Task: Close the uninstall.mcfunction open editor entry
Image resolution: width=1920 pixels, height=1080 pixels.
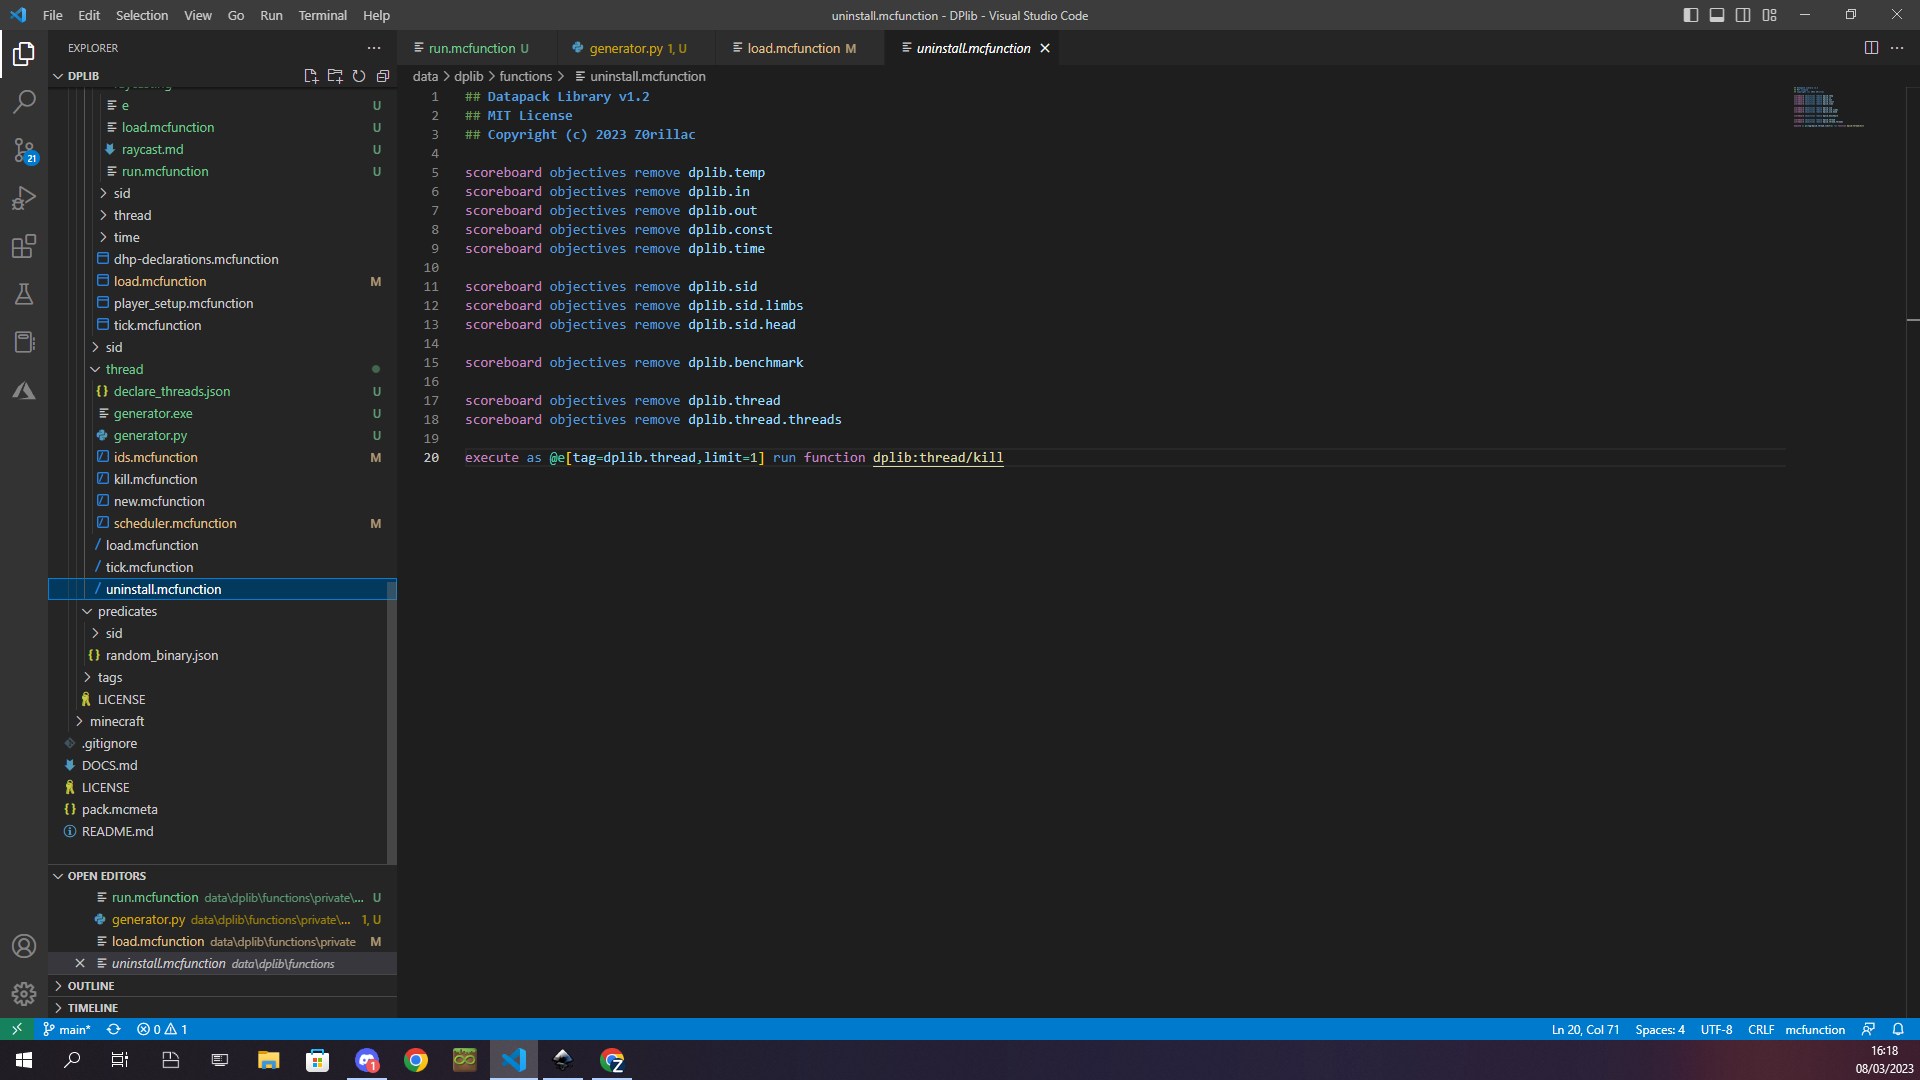Action: tap(80, 963)
